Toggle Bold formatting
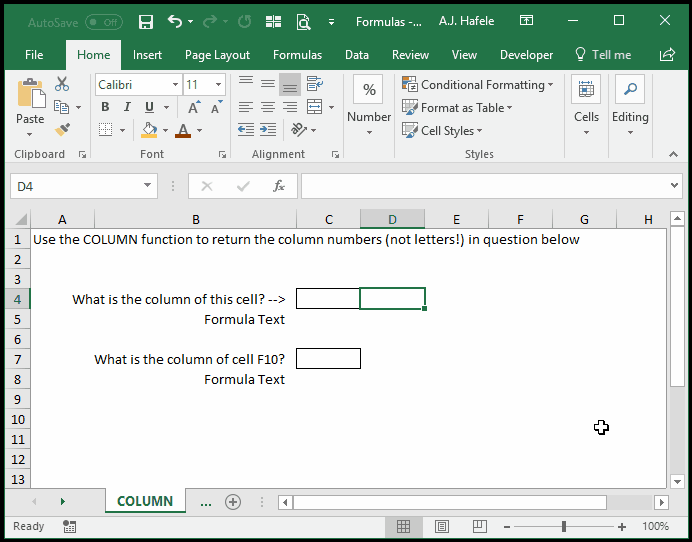The width and height of the screenshot is (692, 542). coord(105,107)
